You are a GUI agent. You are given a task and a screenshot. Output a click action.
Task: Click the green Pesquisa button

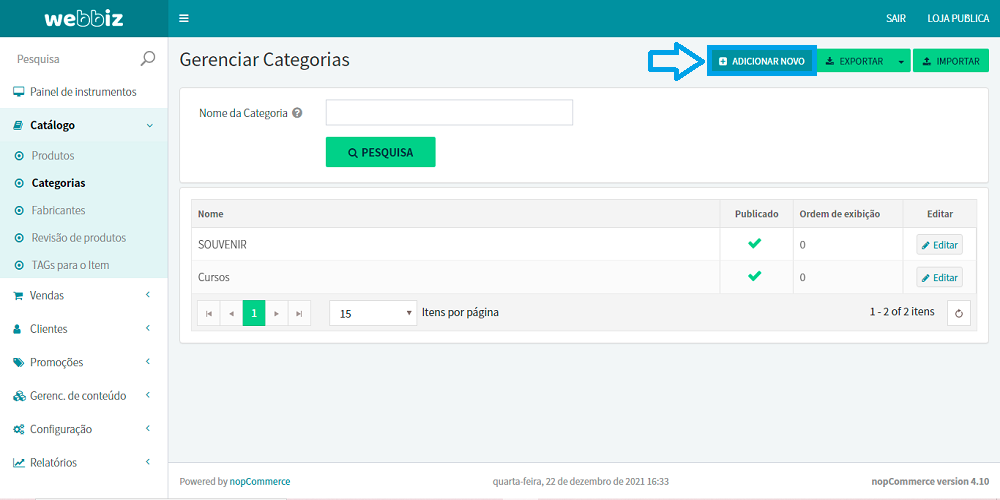click(x=380, y=152)
